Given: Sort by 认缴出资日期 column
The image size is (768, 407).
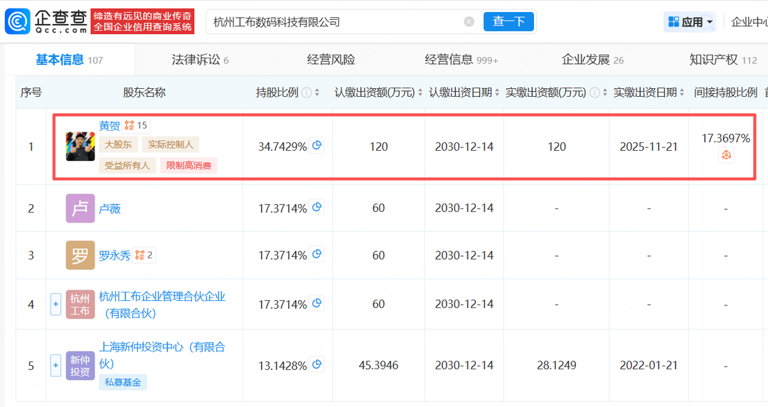Looking at the screenshot, I should click(497, 93).
